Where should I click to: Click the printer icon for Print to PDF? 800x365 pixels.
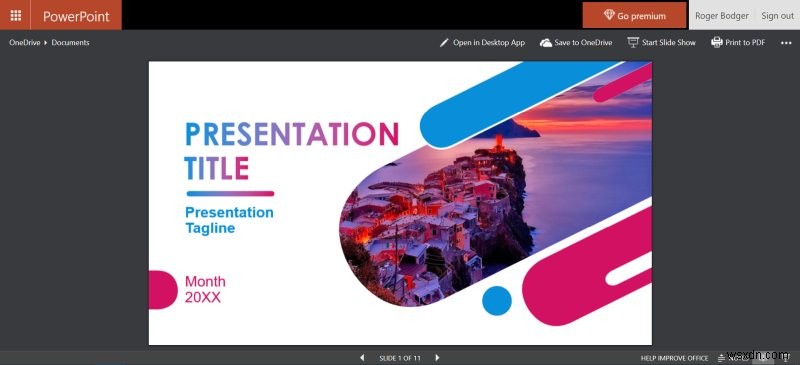tap(717, 42)
